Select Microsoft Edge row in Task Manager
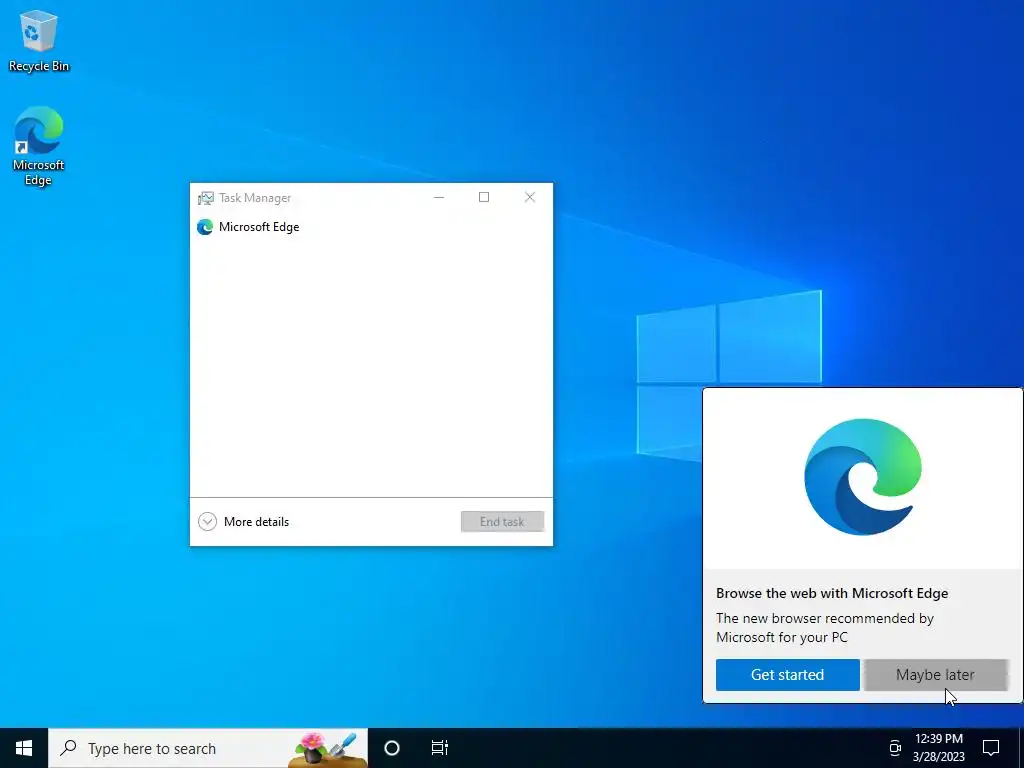Viewport: 1024px width, 768px height. click(x=371, y=227)
